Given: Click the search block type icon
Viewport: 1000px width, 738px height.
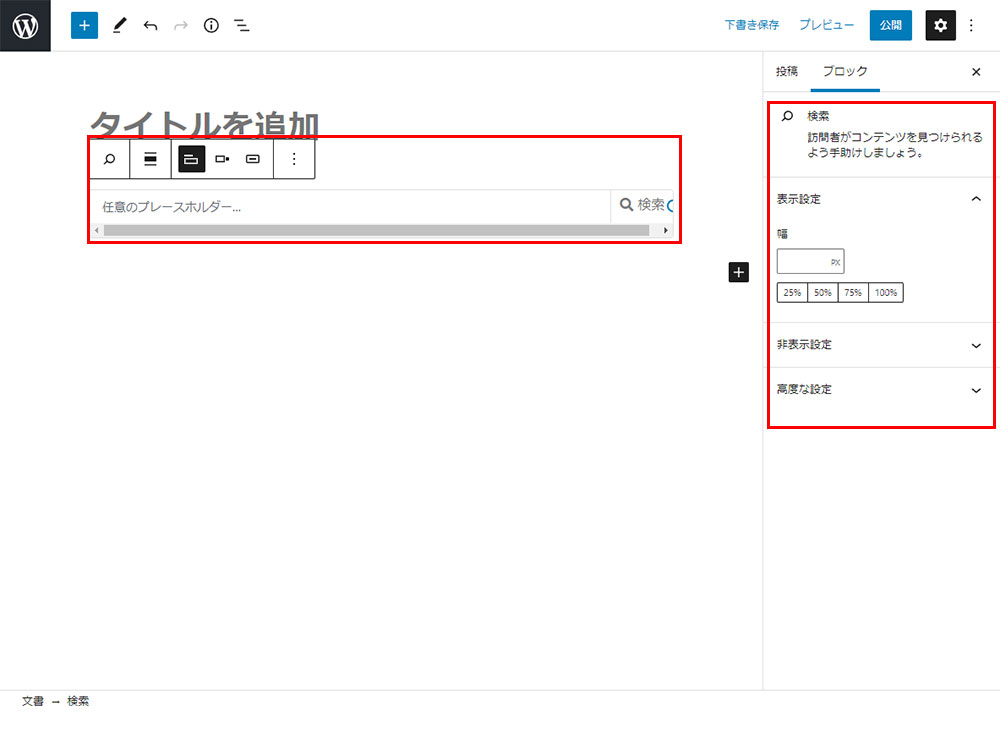Looking at the screenshot, I should coord(110,159).
